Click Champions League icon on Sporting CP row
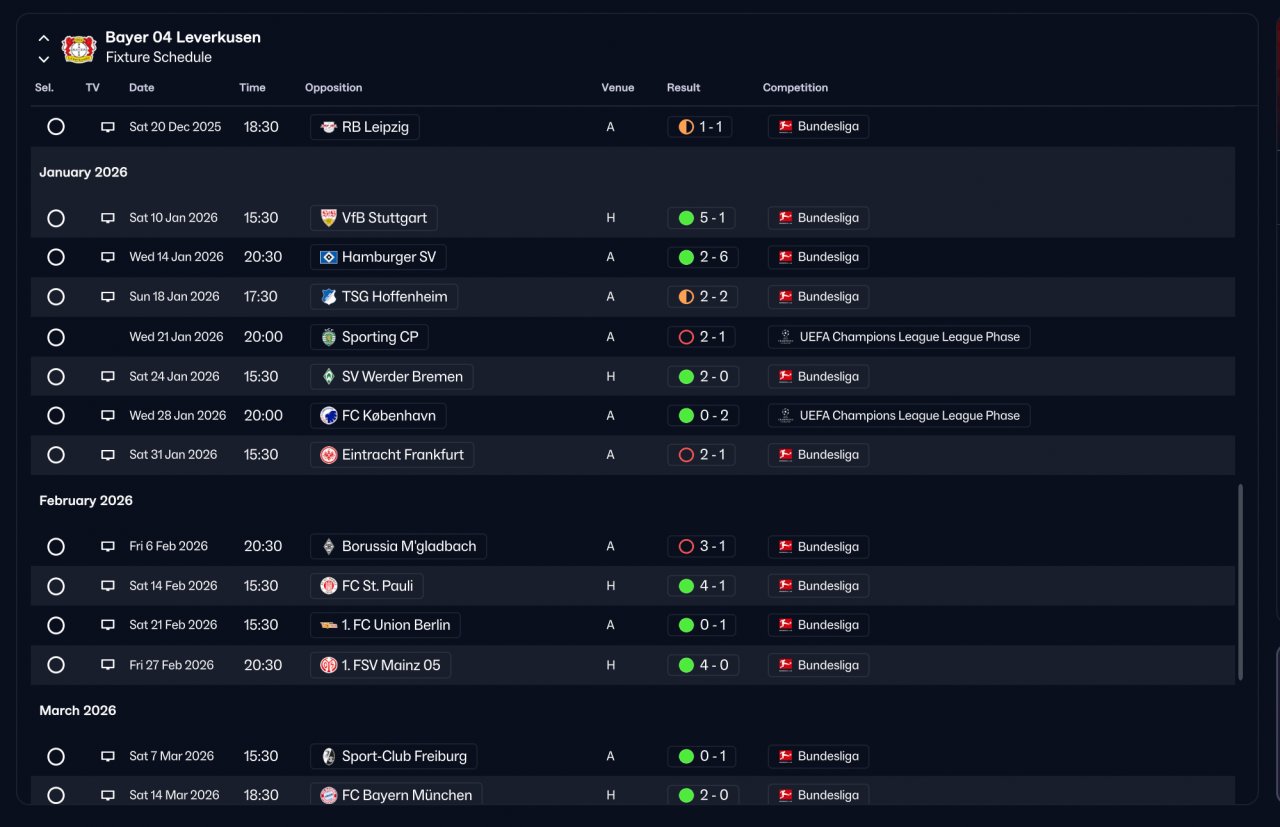 pyautogui.click(x=786, y=337)
